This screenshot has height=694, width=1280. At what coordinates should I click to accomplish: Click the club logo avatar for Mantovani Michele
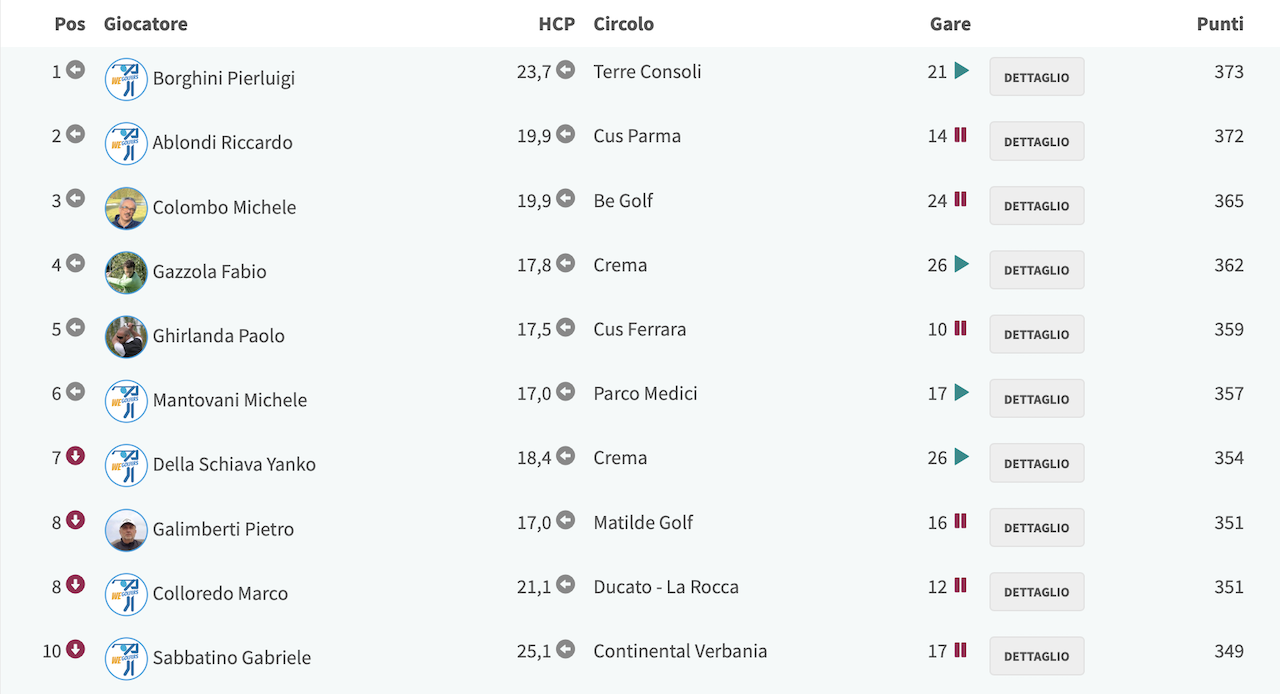tap(126, 401)
